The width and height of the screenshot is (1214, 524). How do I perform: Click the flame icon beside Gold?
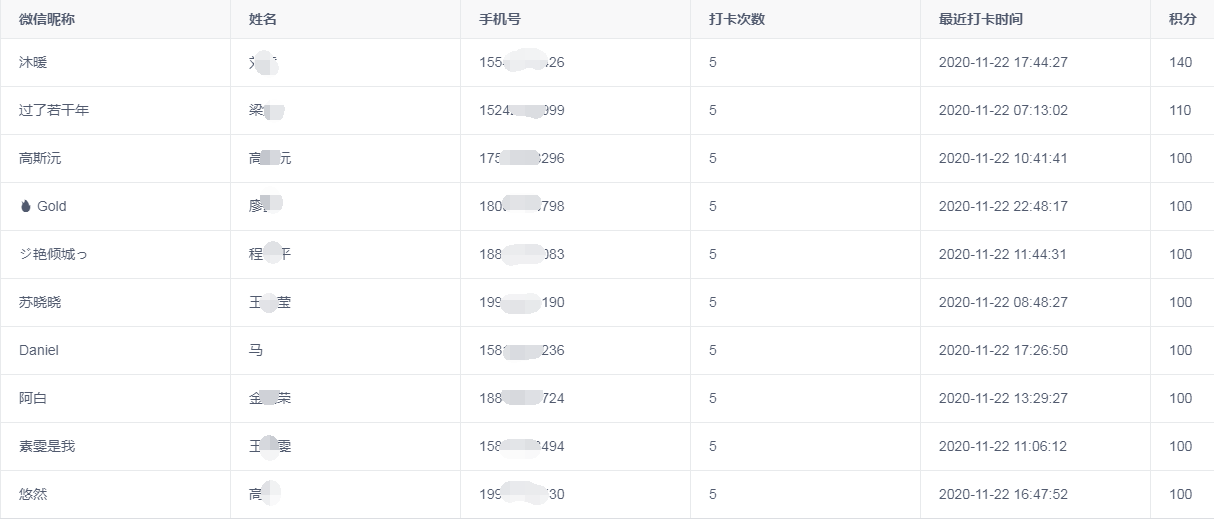tap(26, 206)
